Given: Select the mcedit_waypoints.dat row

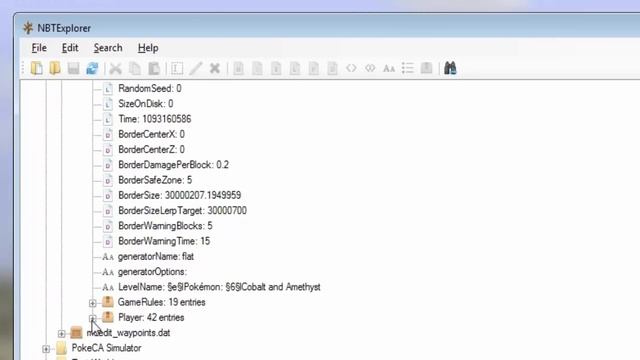Looking at the screenshot, I should point(128,333).
